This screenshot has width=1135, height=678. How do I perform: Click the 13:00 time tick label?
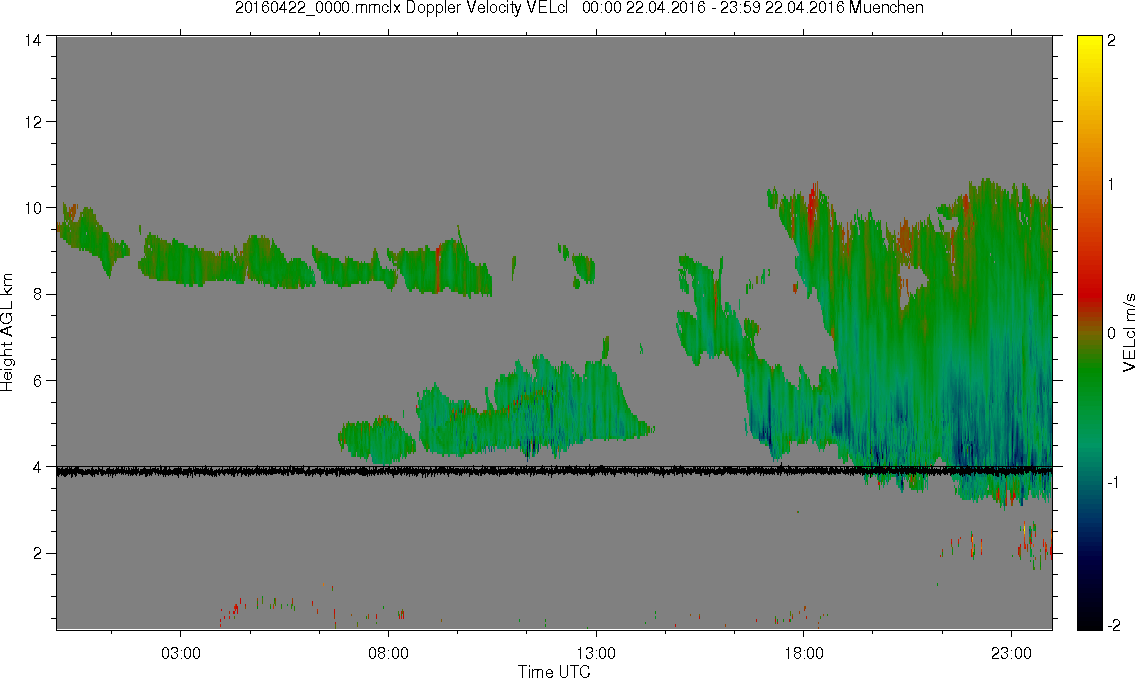pos(596,653)
